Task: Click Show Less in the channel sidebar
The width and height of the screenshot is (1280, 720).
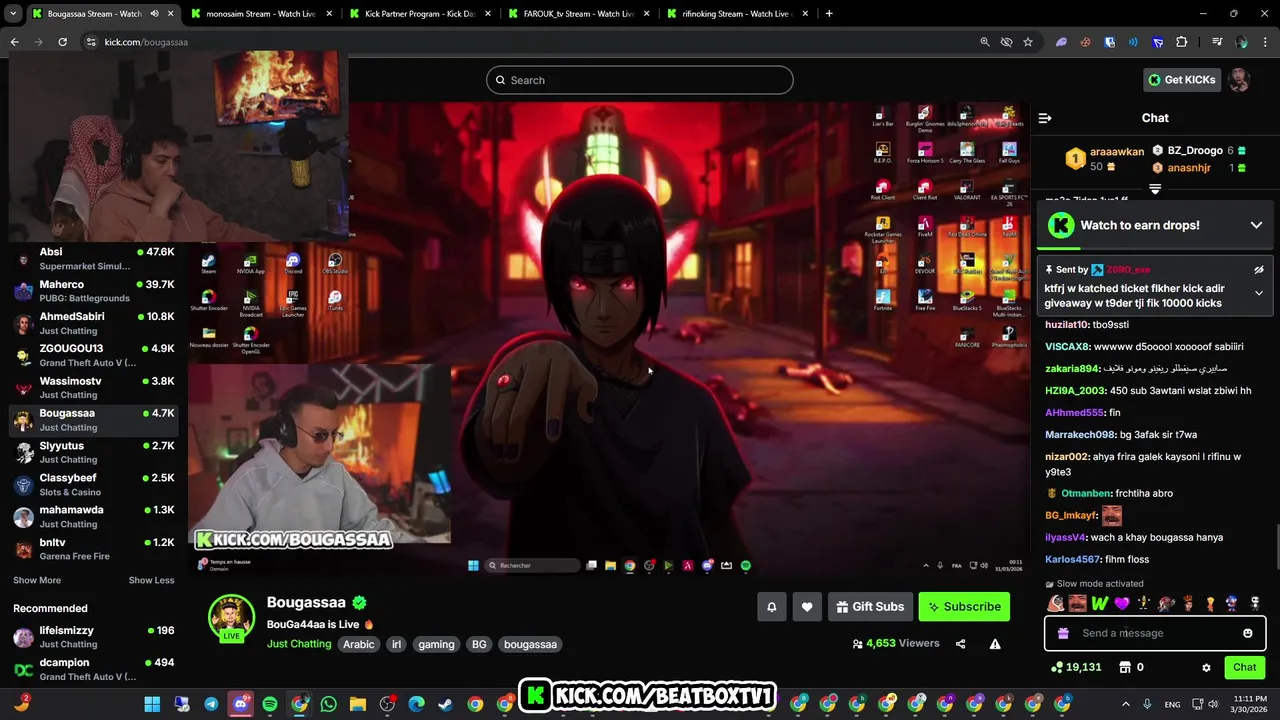Action: coord(151,580)
